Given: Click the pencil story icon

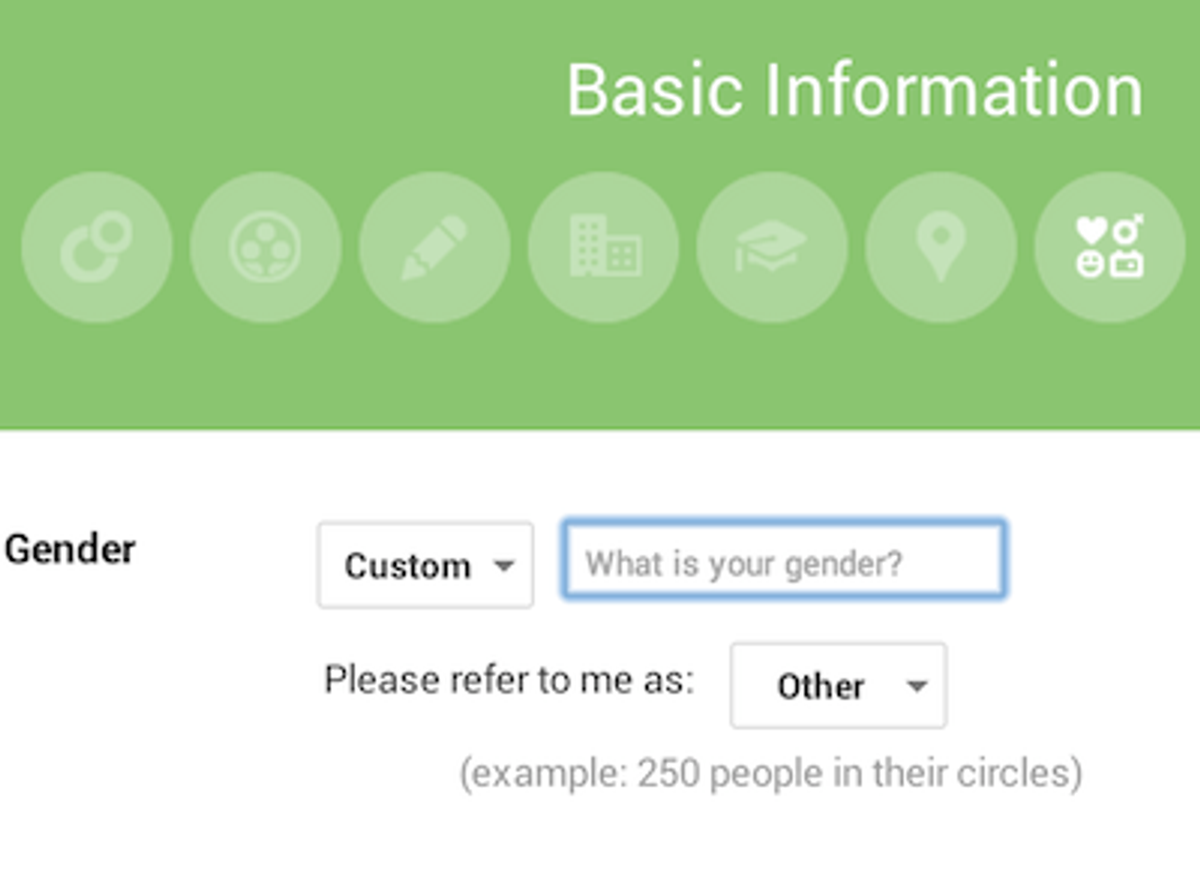Looking at the screenshot, I should pyautogui.click(x=434, y=247).
